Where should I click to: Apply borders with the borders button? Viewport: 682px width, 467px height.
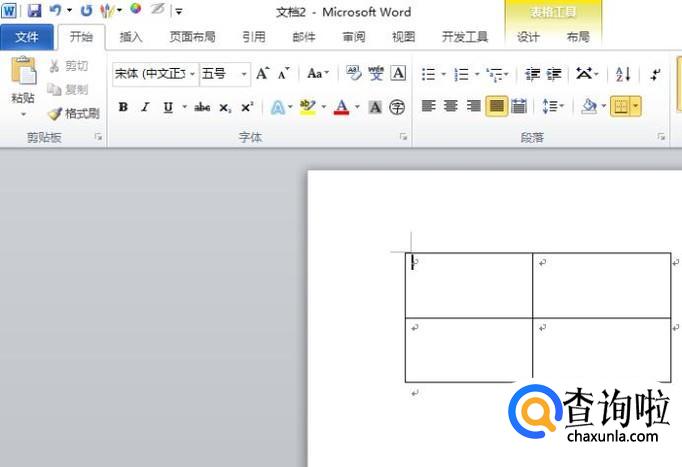click(620, 106)
